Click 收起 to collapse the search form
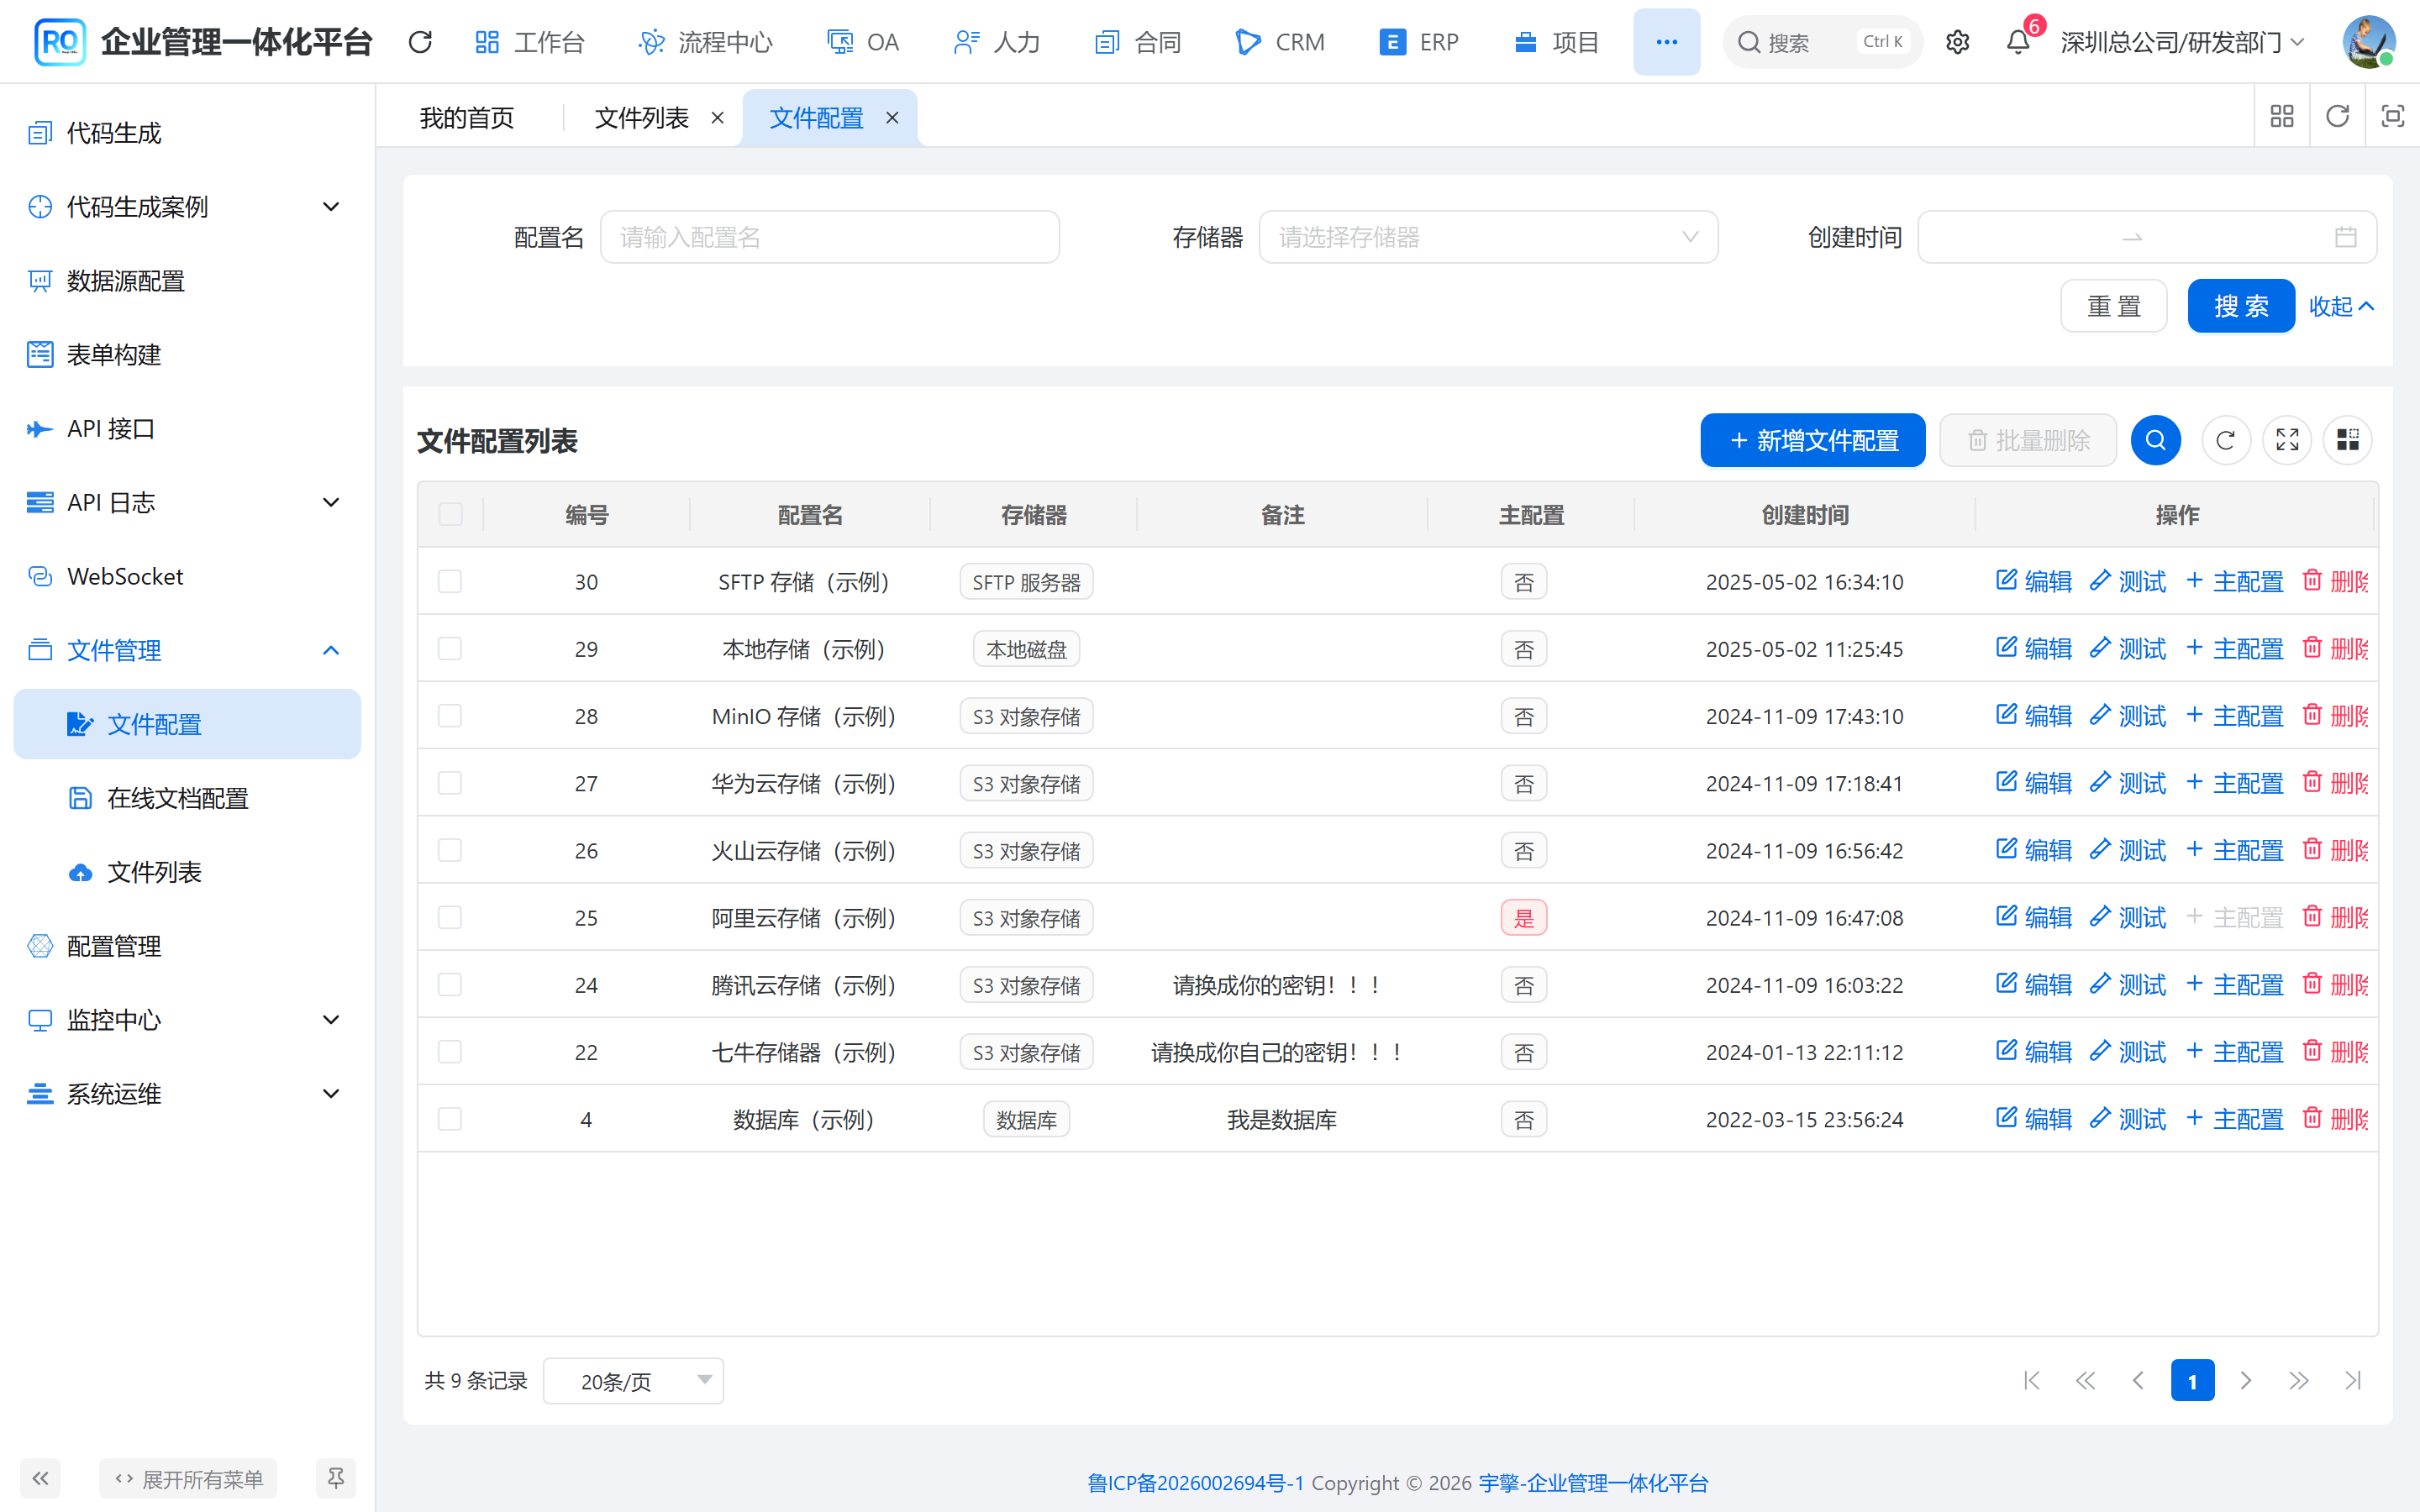The image size is (2420, 1512). [x=2341, y=306]
